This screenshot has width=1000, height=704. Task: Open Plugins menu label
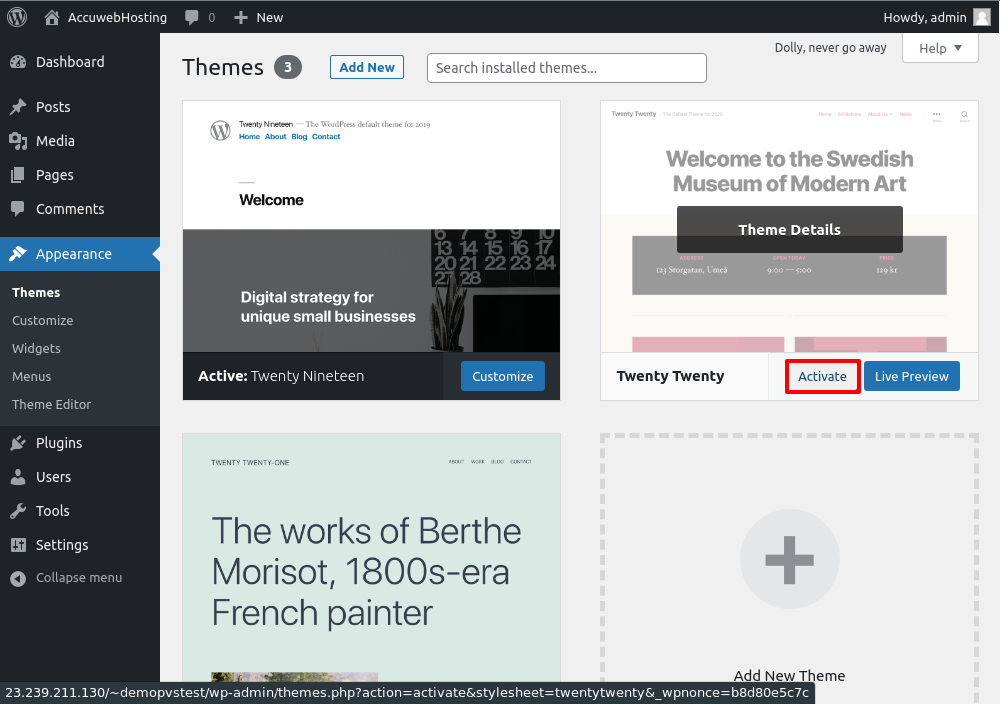pyautogui.click(x=59, y=443)
